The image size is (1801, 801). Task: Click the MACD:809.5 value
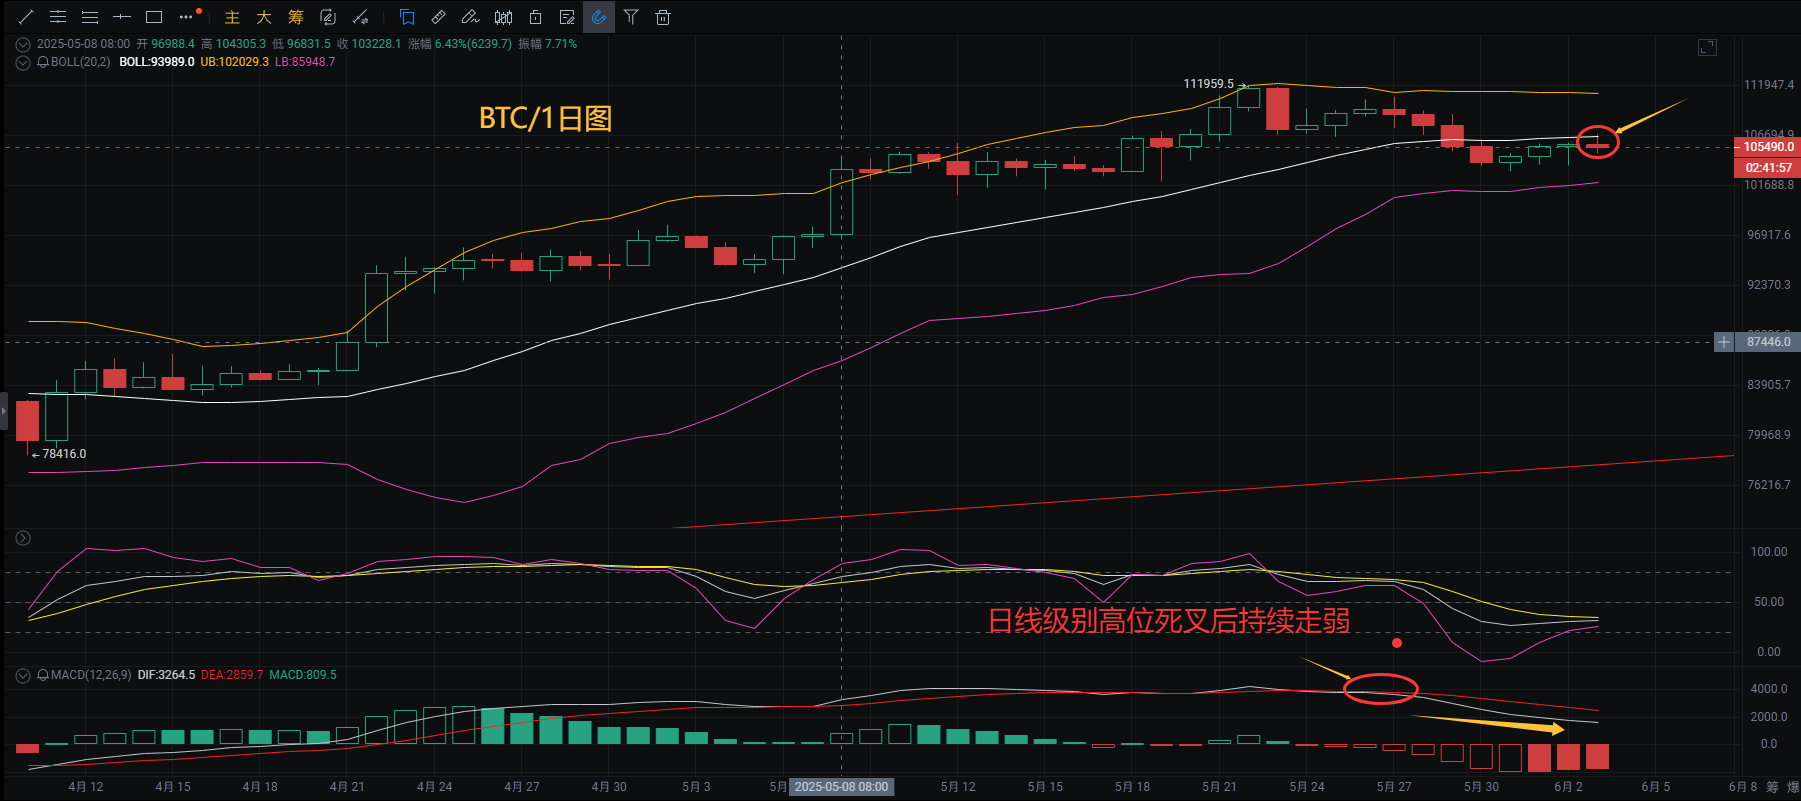[x=303, y=675]
